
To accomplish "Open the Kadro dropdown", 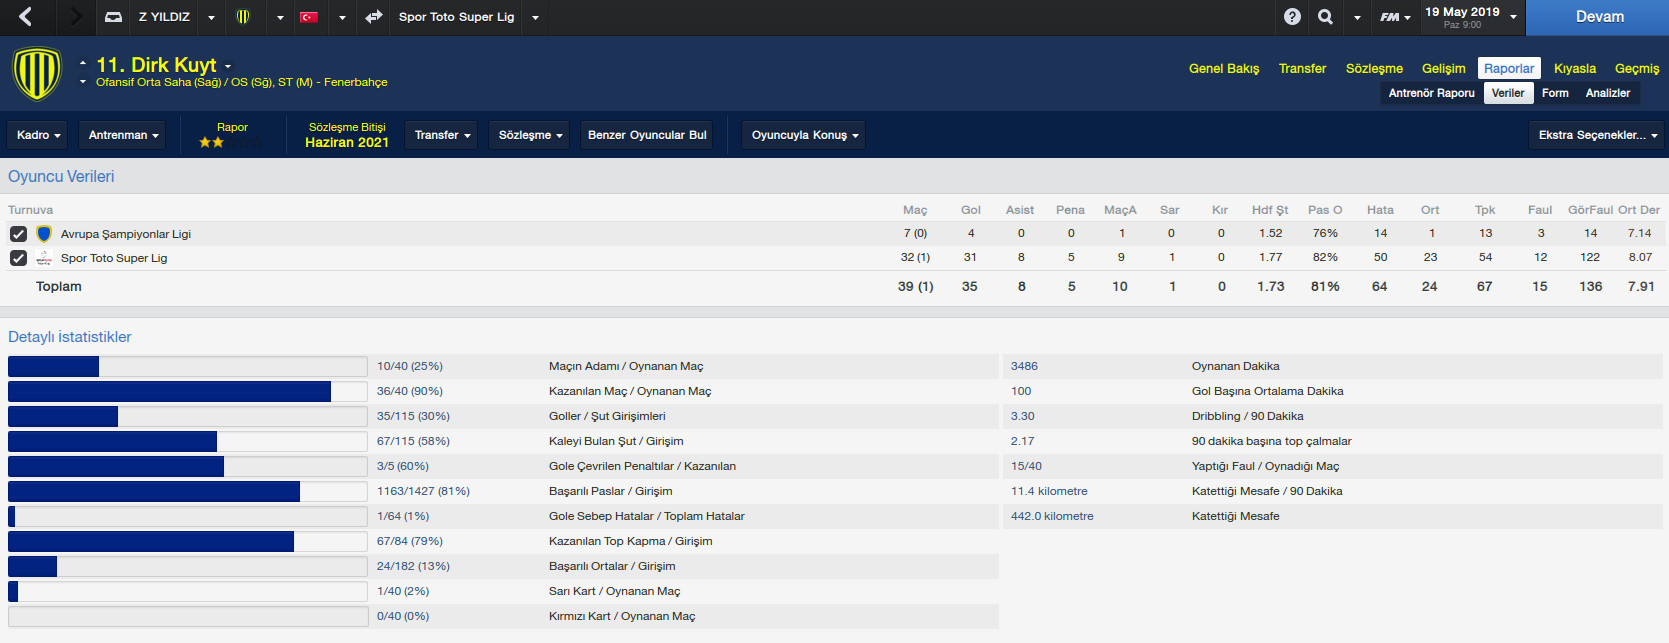I will coord(38,135).
